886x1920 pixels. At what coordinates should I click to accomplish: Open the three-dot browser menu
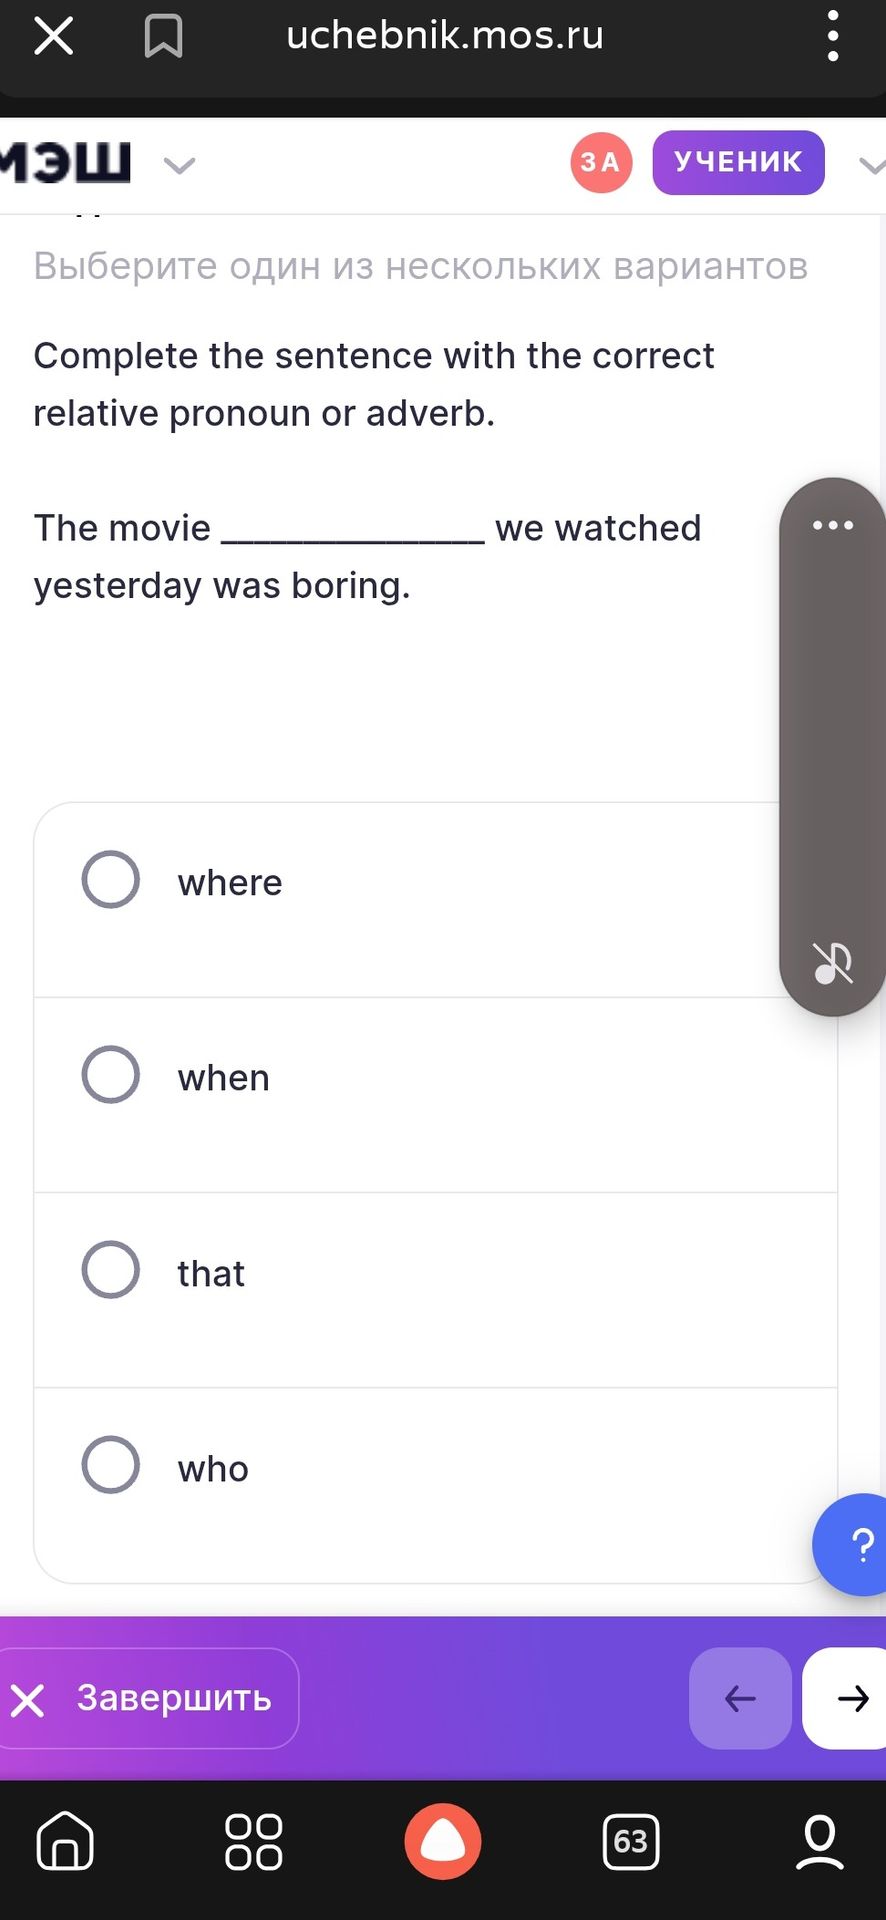pos(832,36)
